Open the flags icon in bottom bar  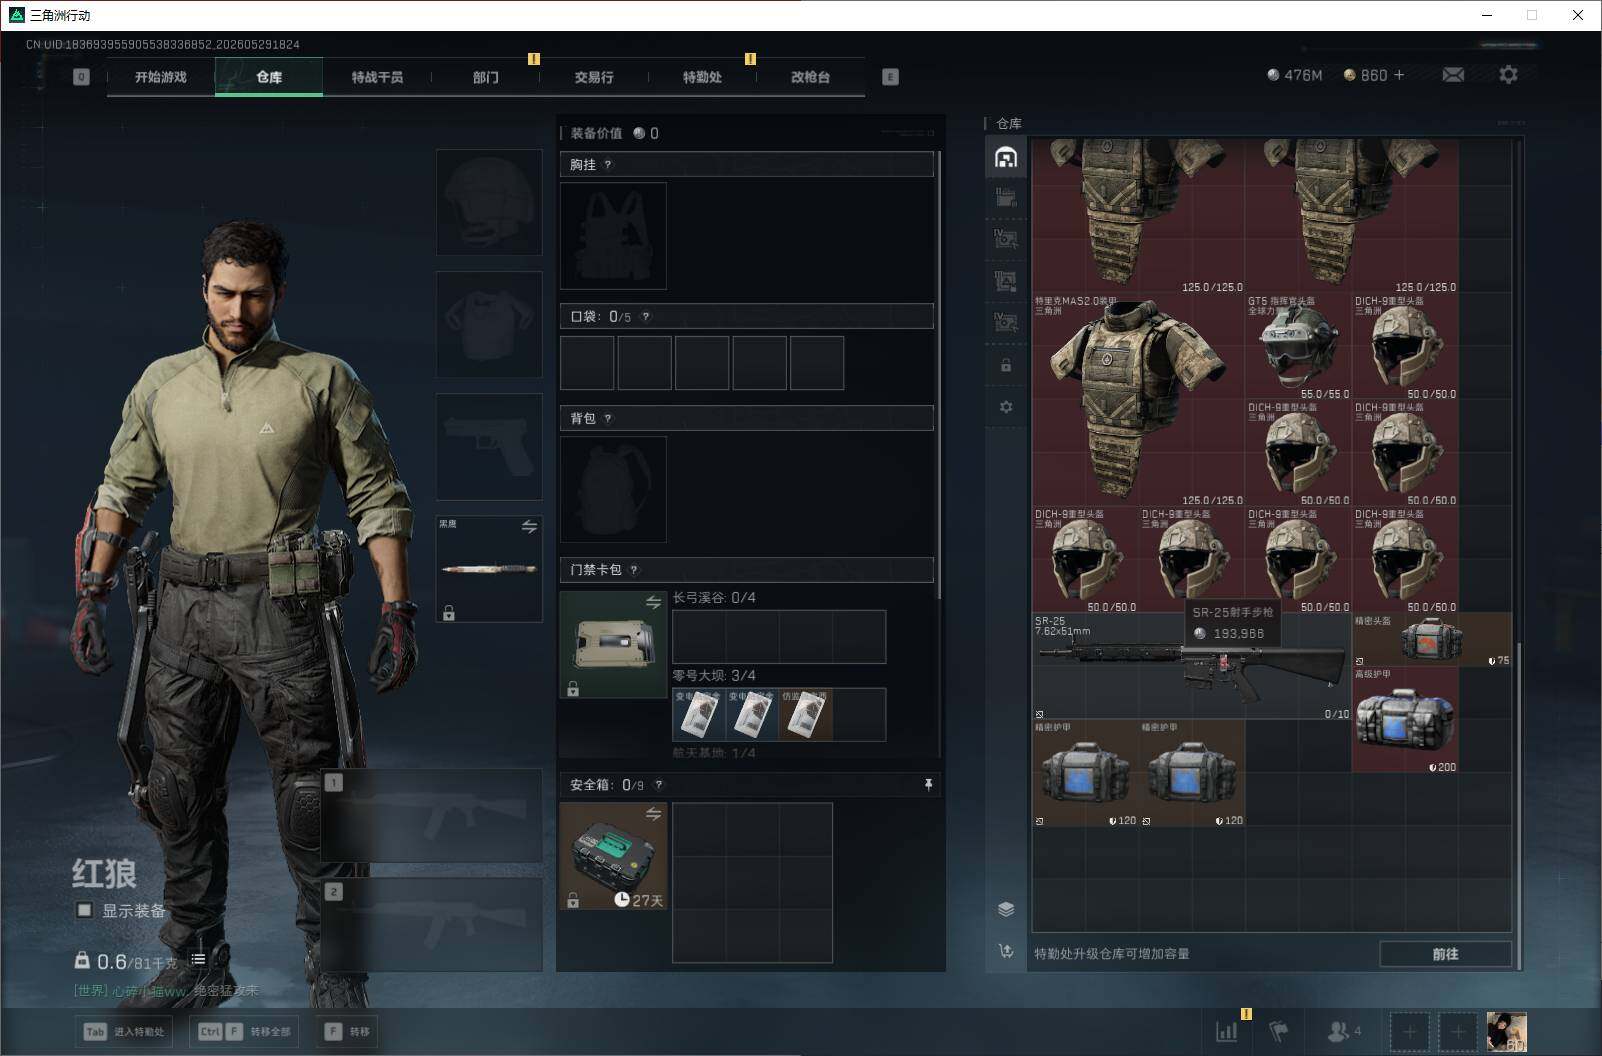pos(1279,1031)
